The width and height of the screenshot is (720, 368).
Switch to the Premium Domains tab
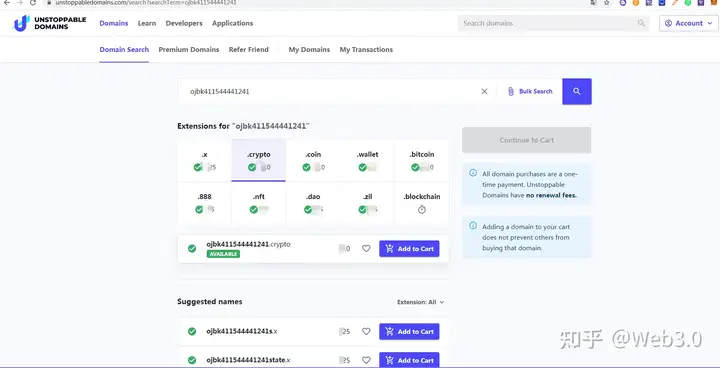(189, 50)
